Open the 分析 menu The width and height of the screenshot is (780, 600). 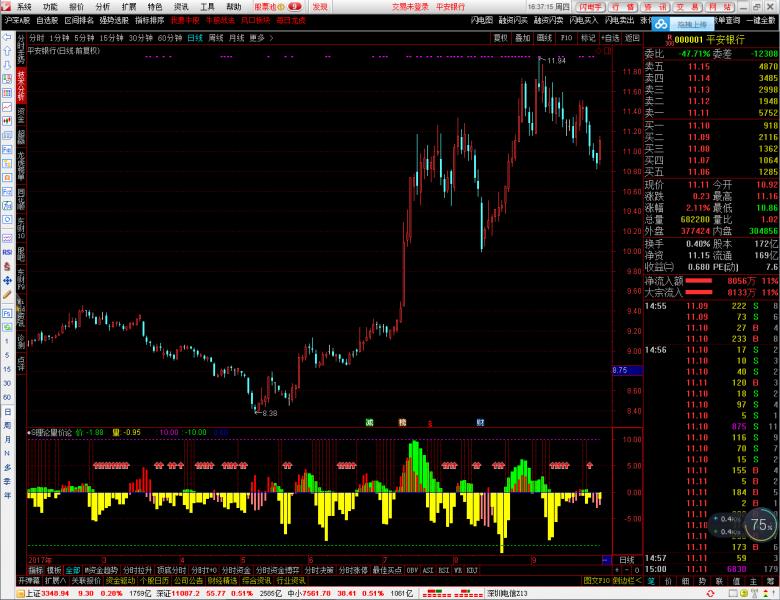pos(102,6)
